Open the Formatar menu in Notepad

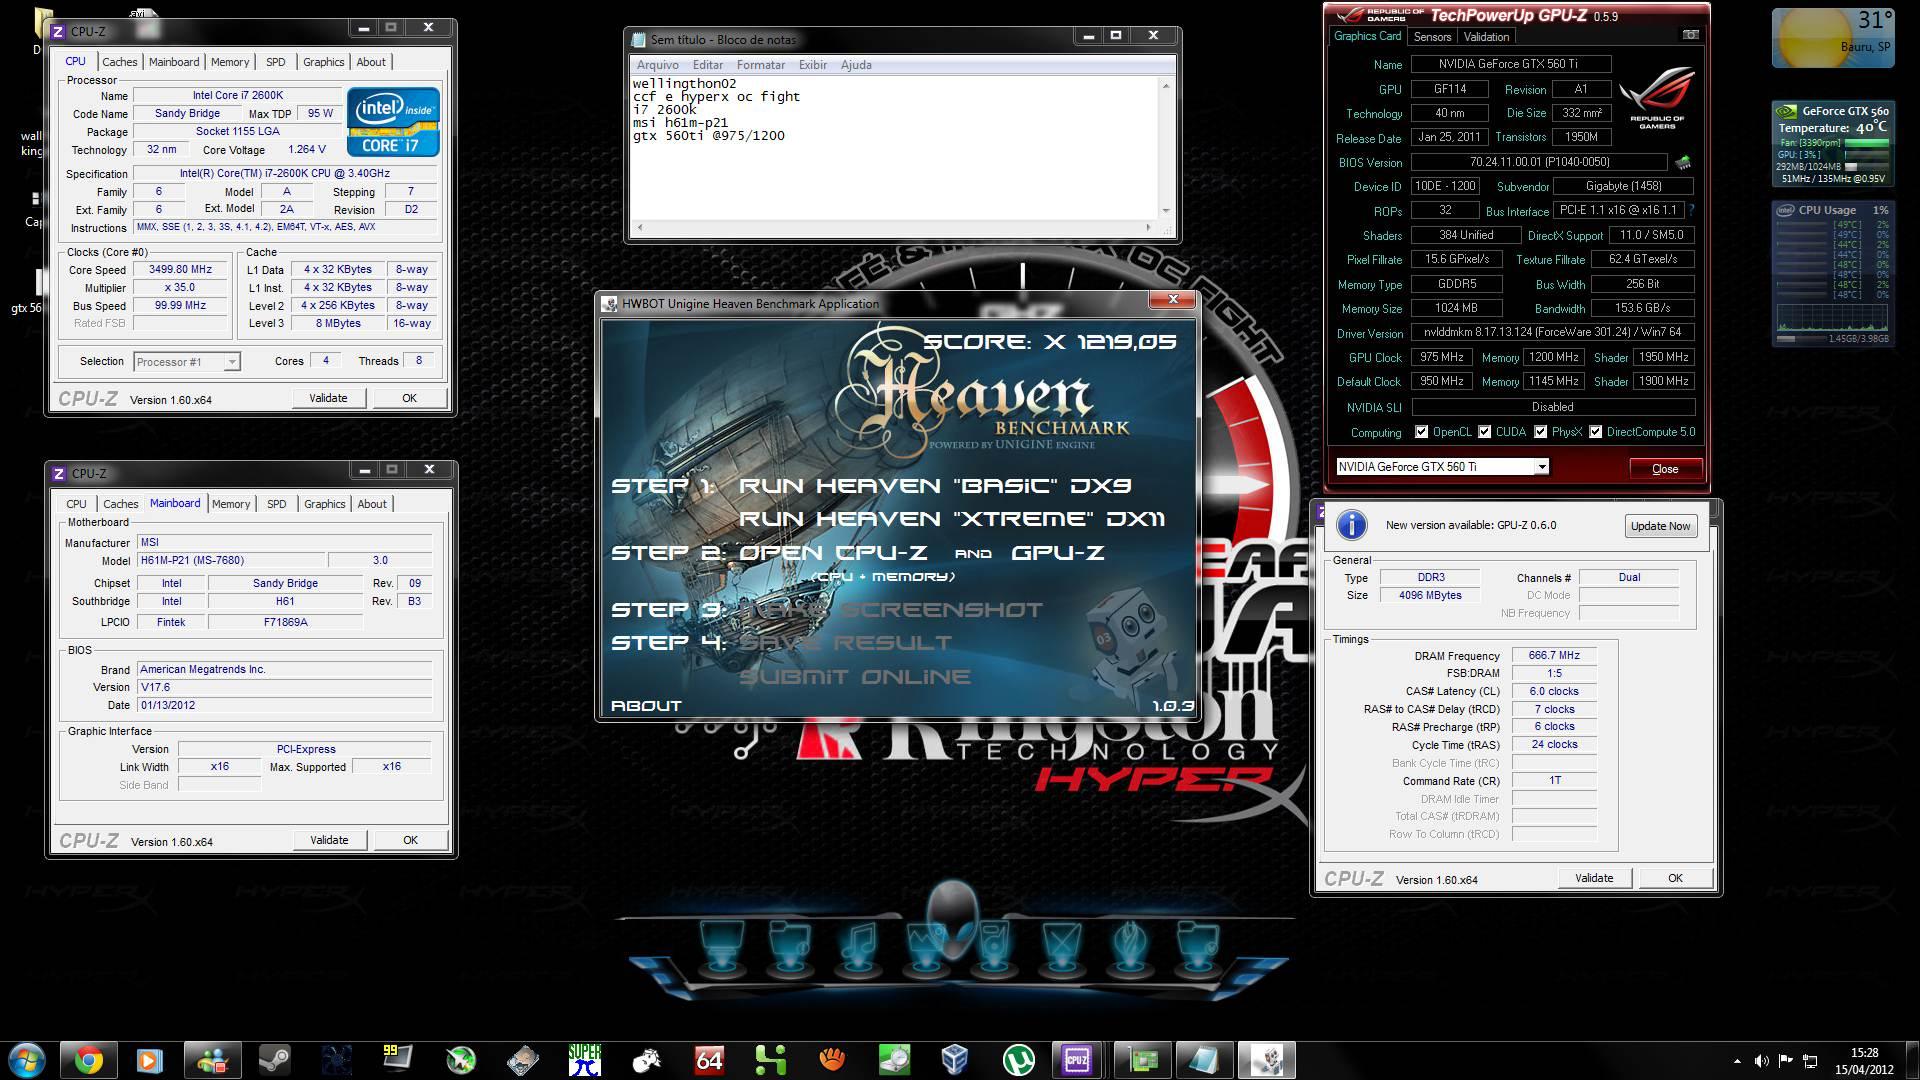pyautogui.click(x=761, y=65)
